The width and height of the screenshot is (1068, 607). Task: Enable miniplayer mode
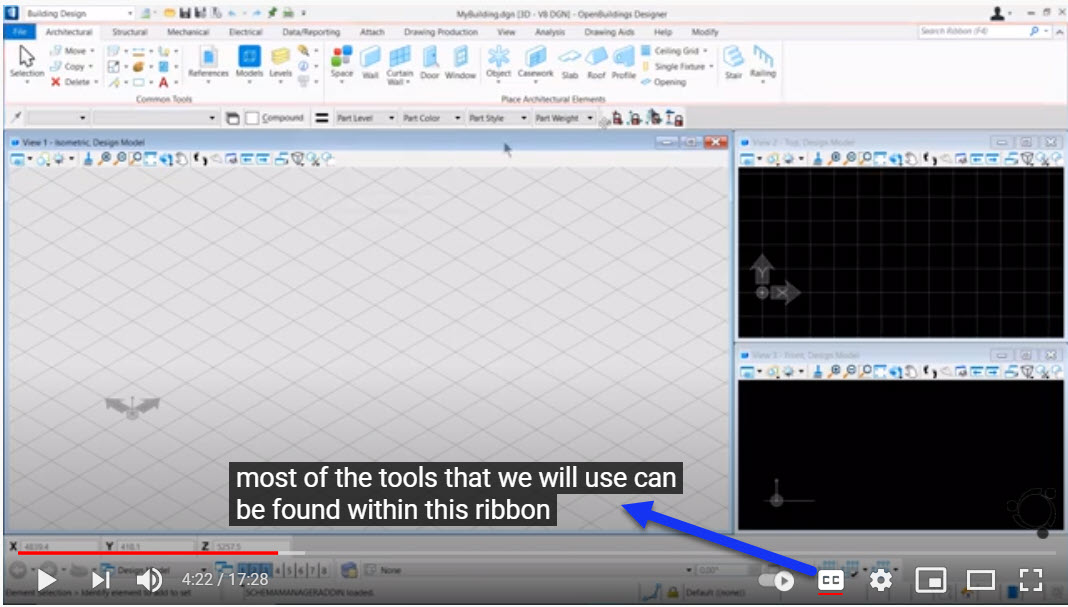coord(930,580)
